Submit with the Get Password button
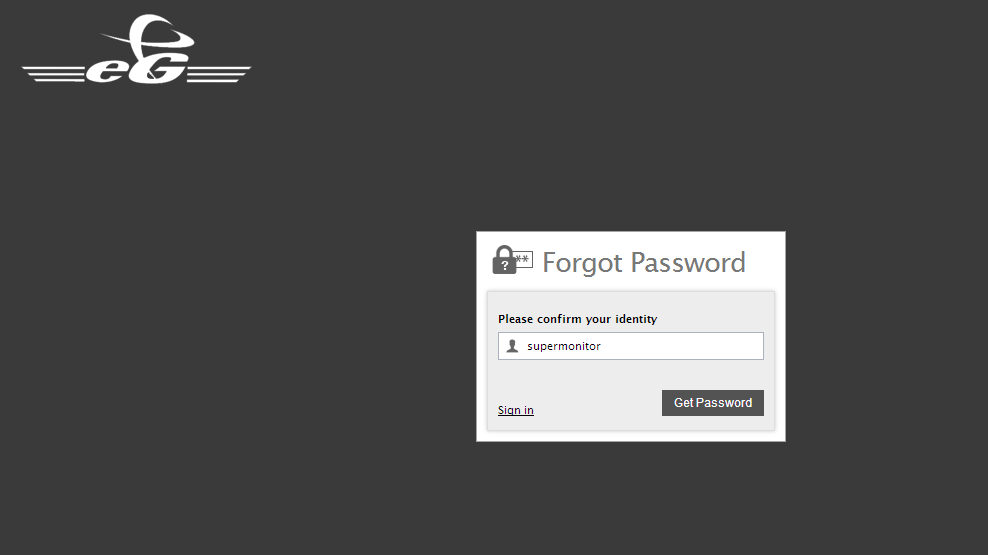Viewport: 988px width, 555px height. click(713, 403)
